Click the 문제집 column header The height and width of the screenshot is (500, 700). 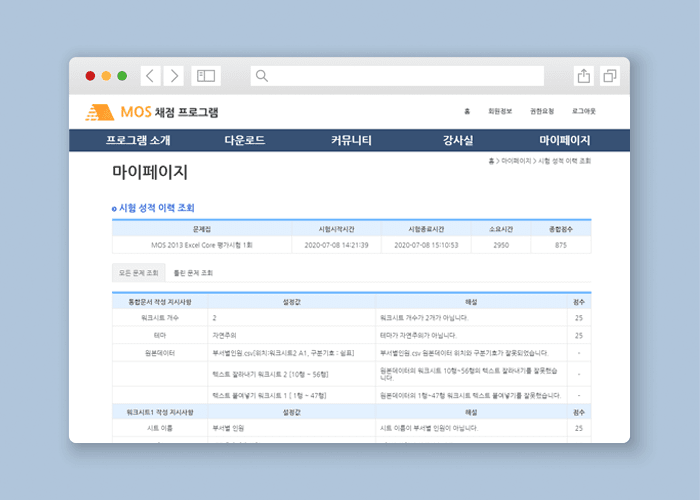(202, 229)
